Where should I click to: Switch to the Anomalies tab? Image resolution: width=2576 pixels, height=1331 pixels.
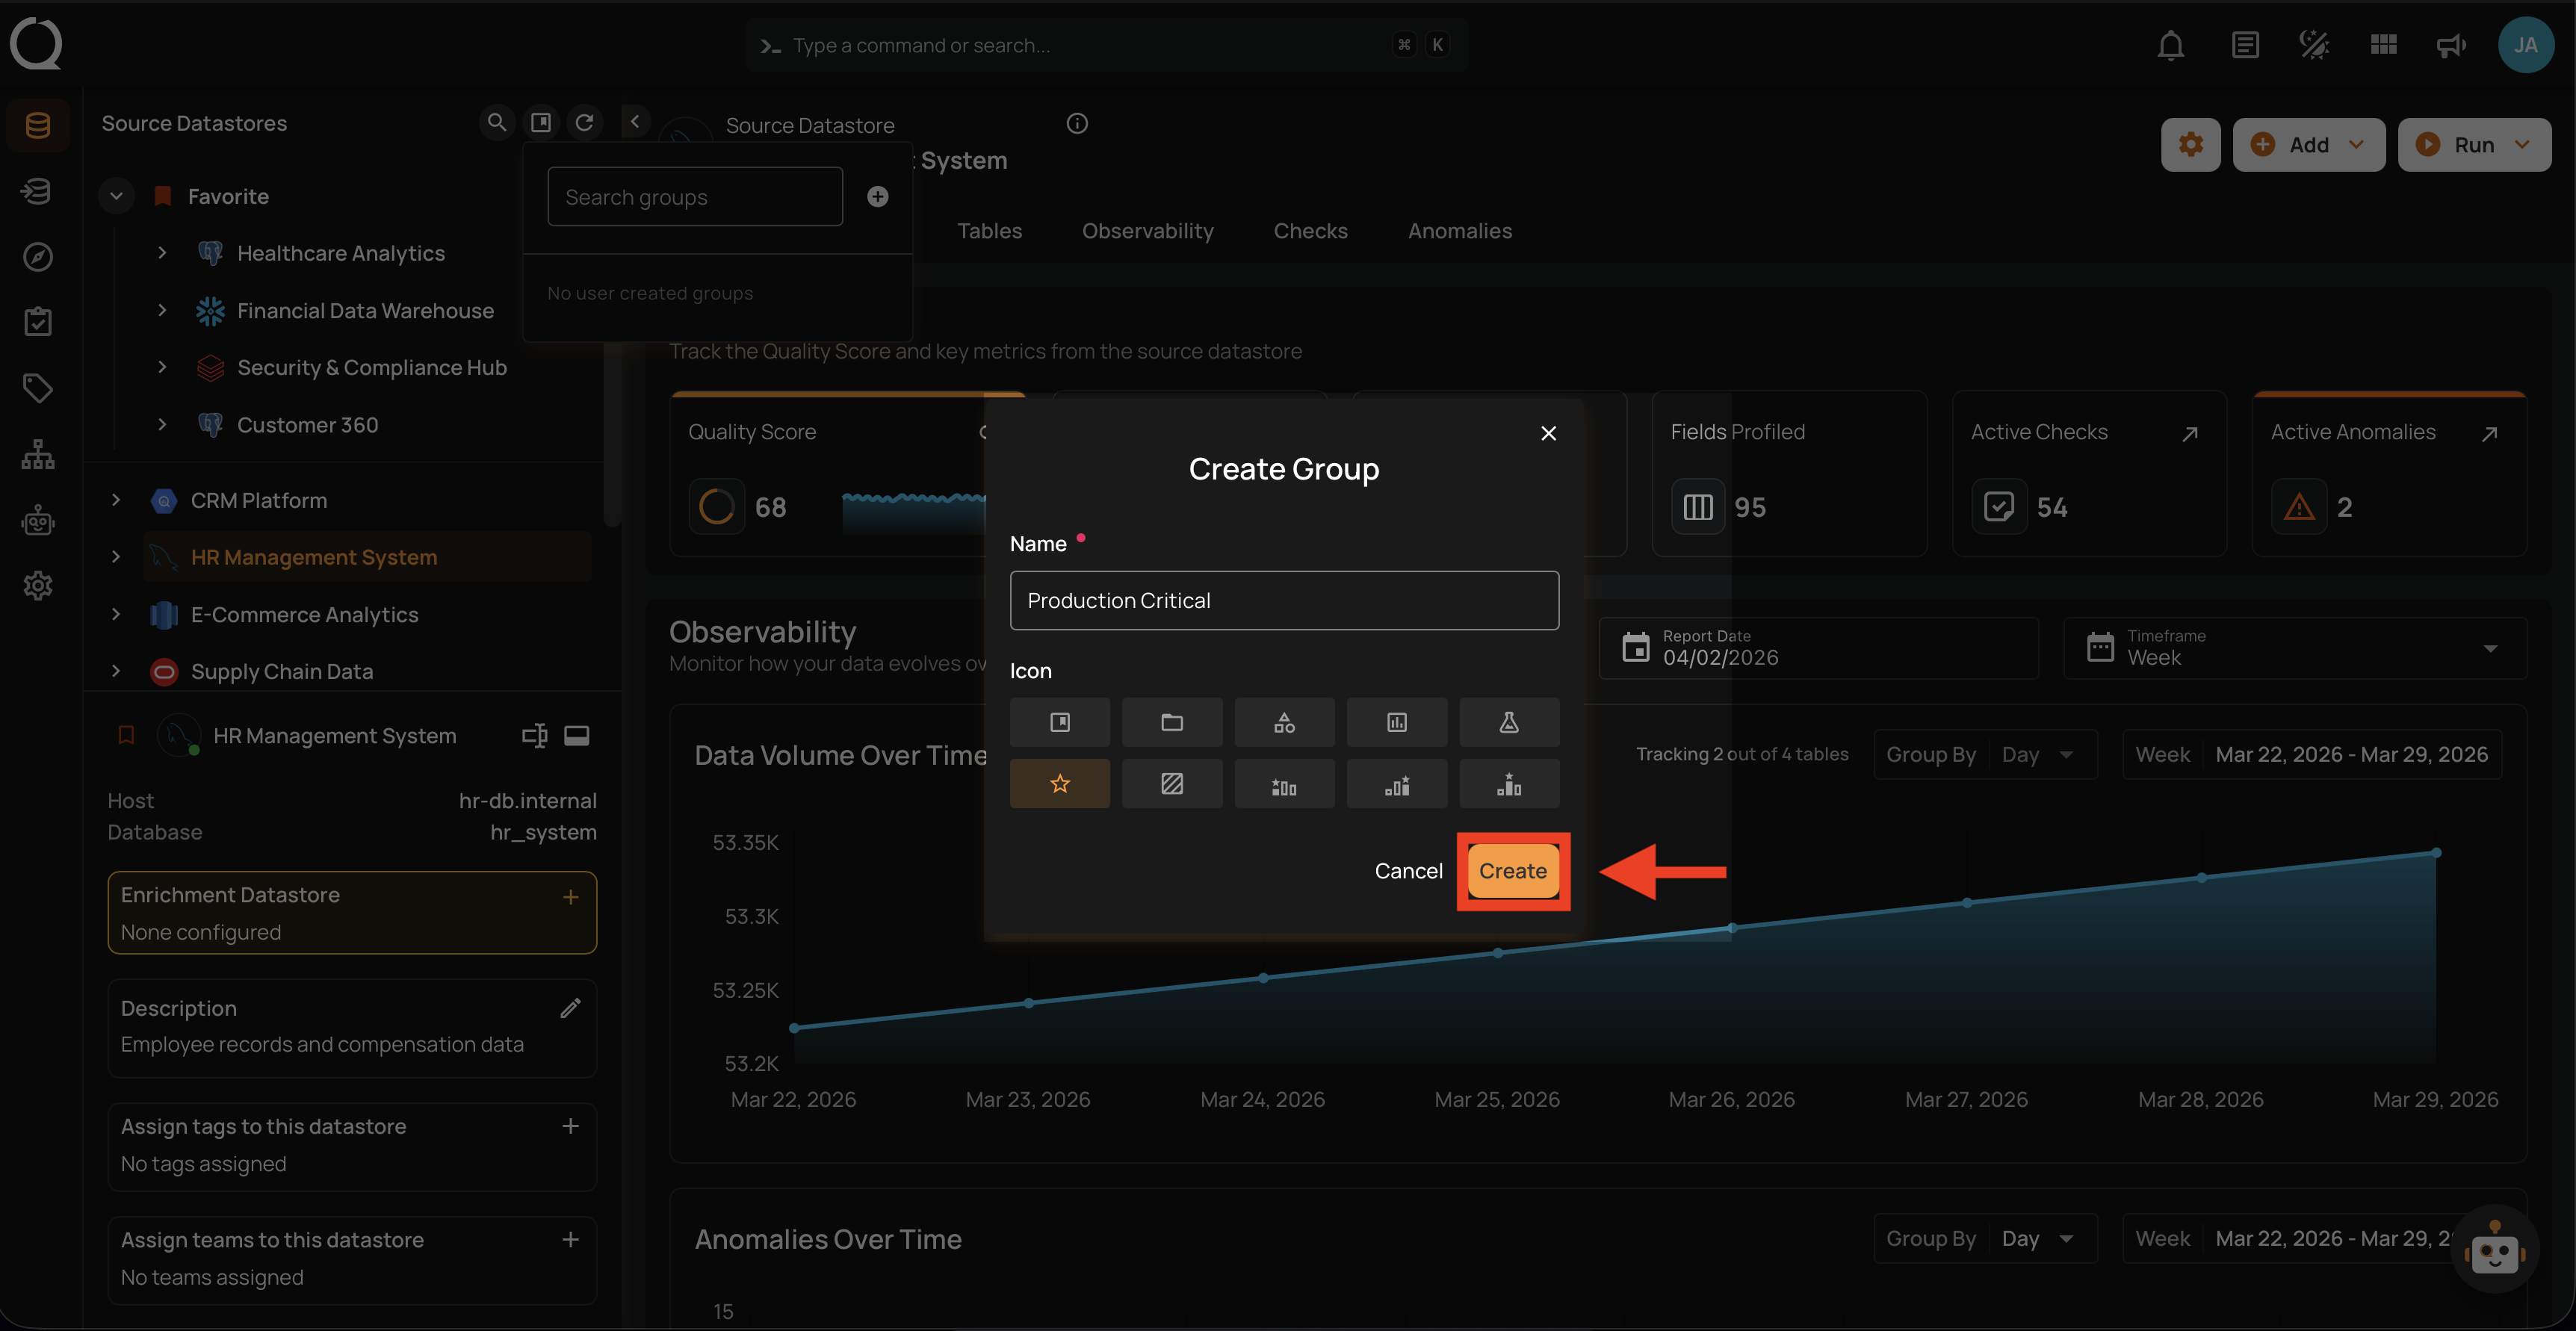pyautogui.click(x=1459, y=230)
